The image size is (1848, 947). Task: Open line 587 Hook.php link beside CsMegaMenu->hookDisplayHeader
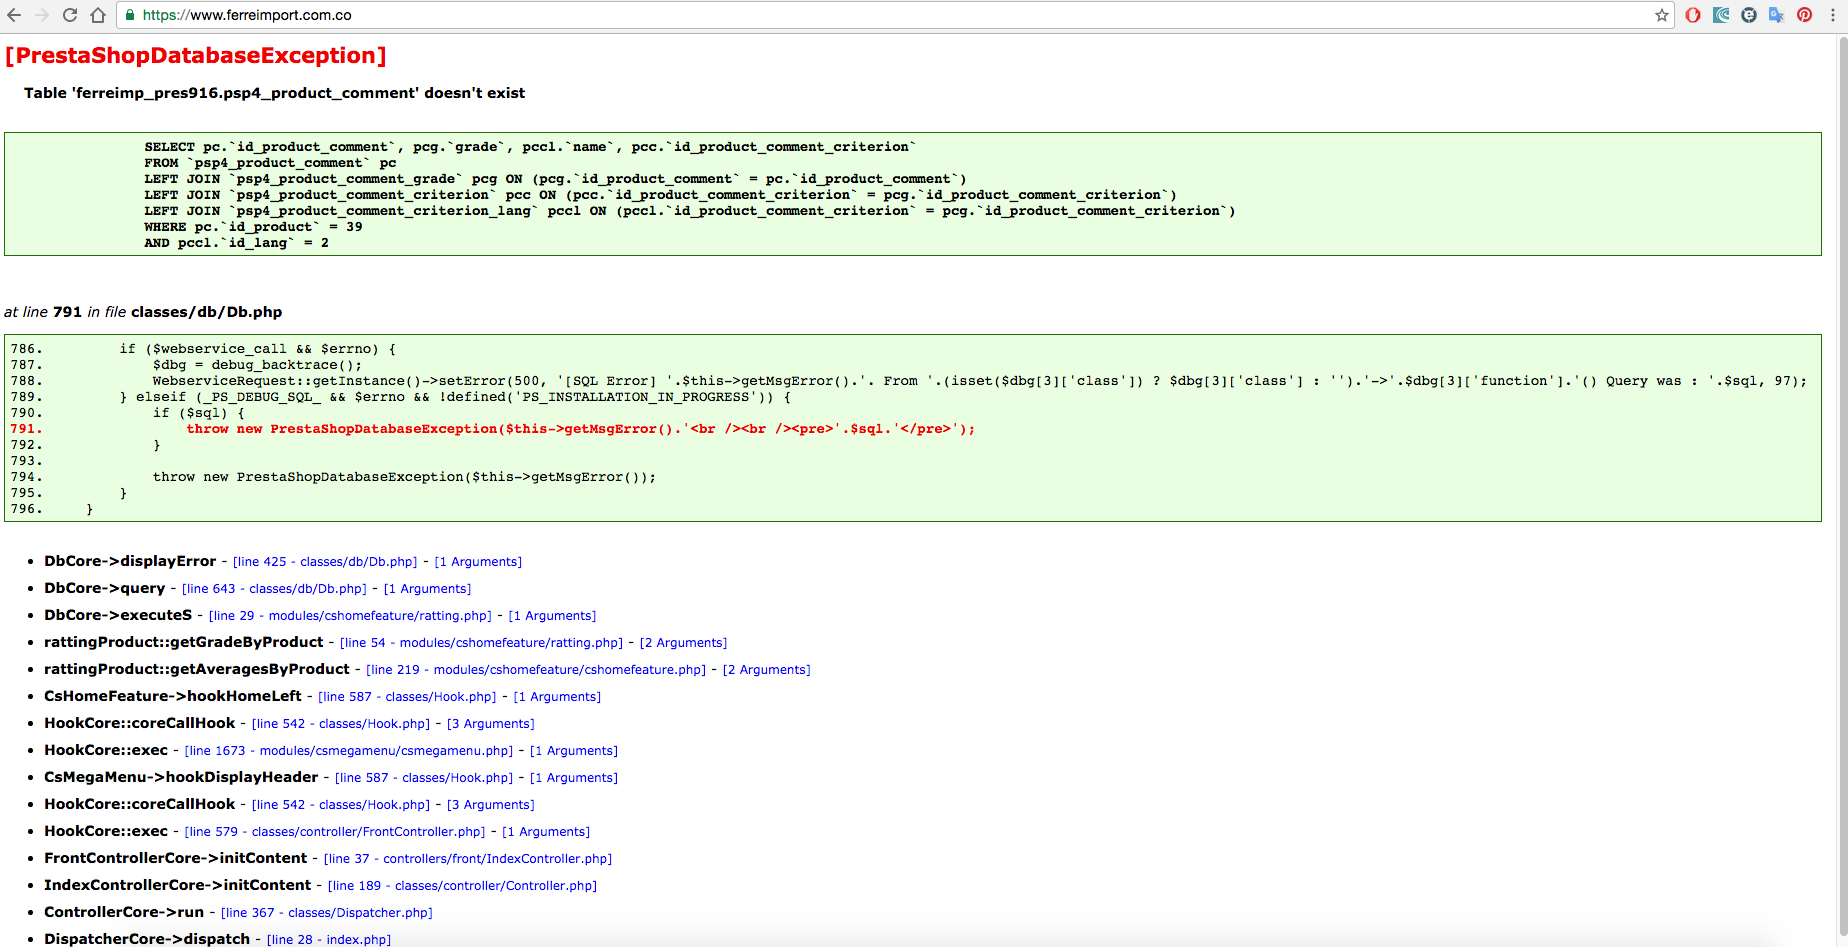click(424, 778)
